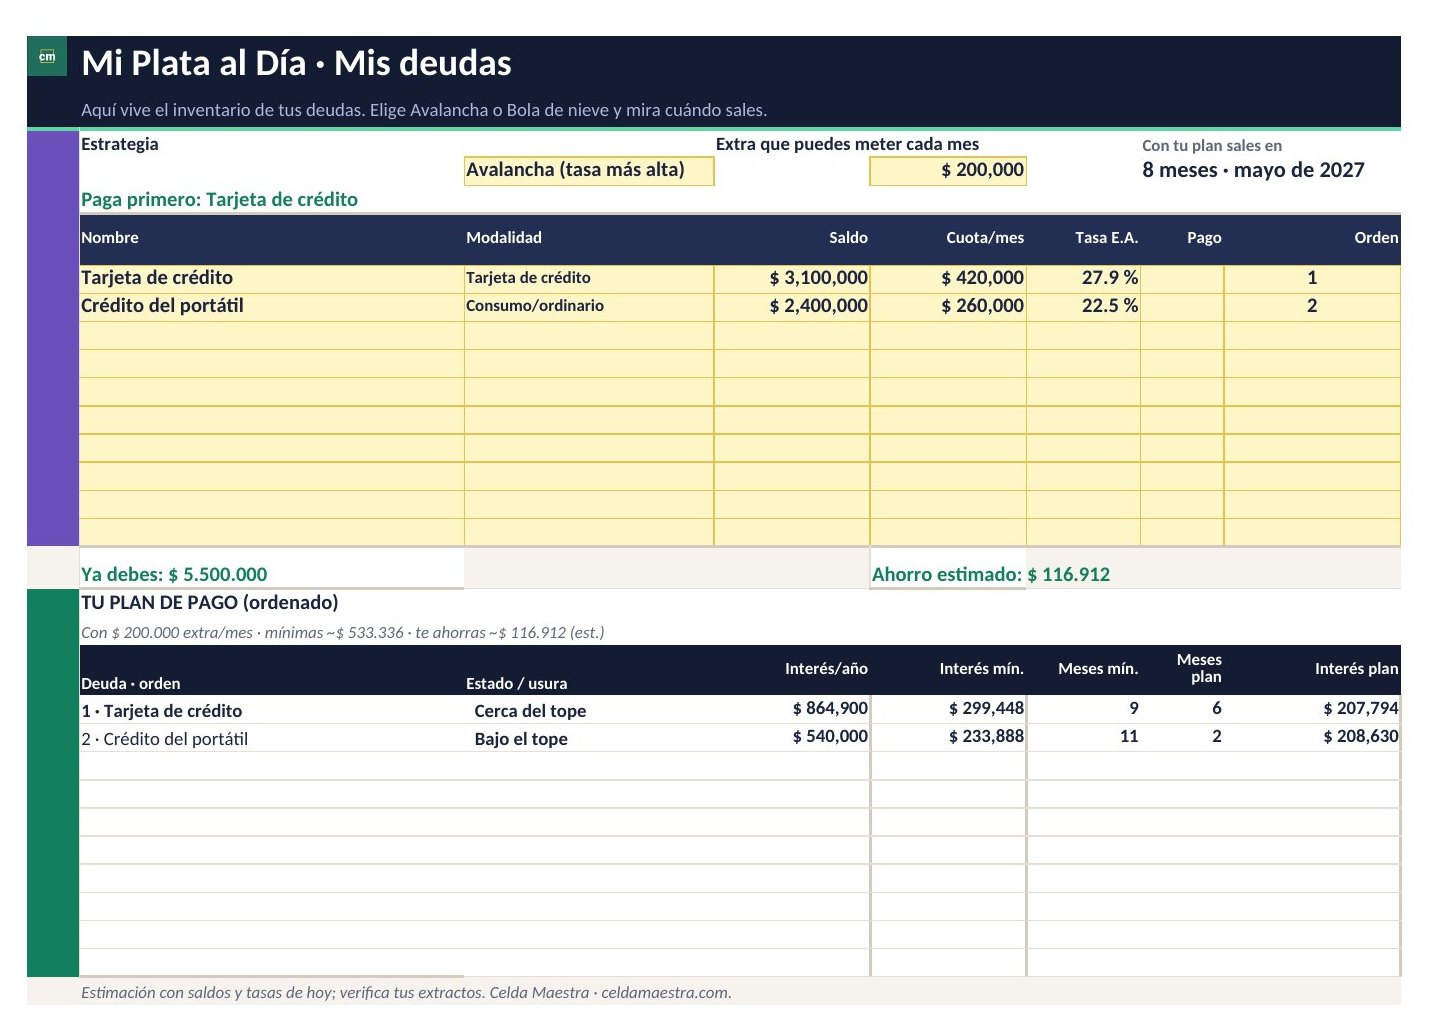Select the Nombre cell 'Tarjeta de crédito'
Image resolution: width=1434 pixels, height=1034 pixels.
point(272,278)
